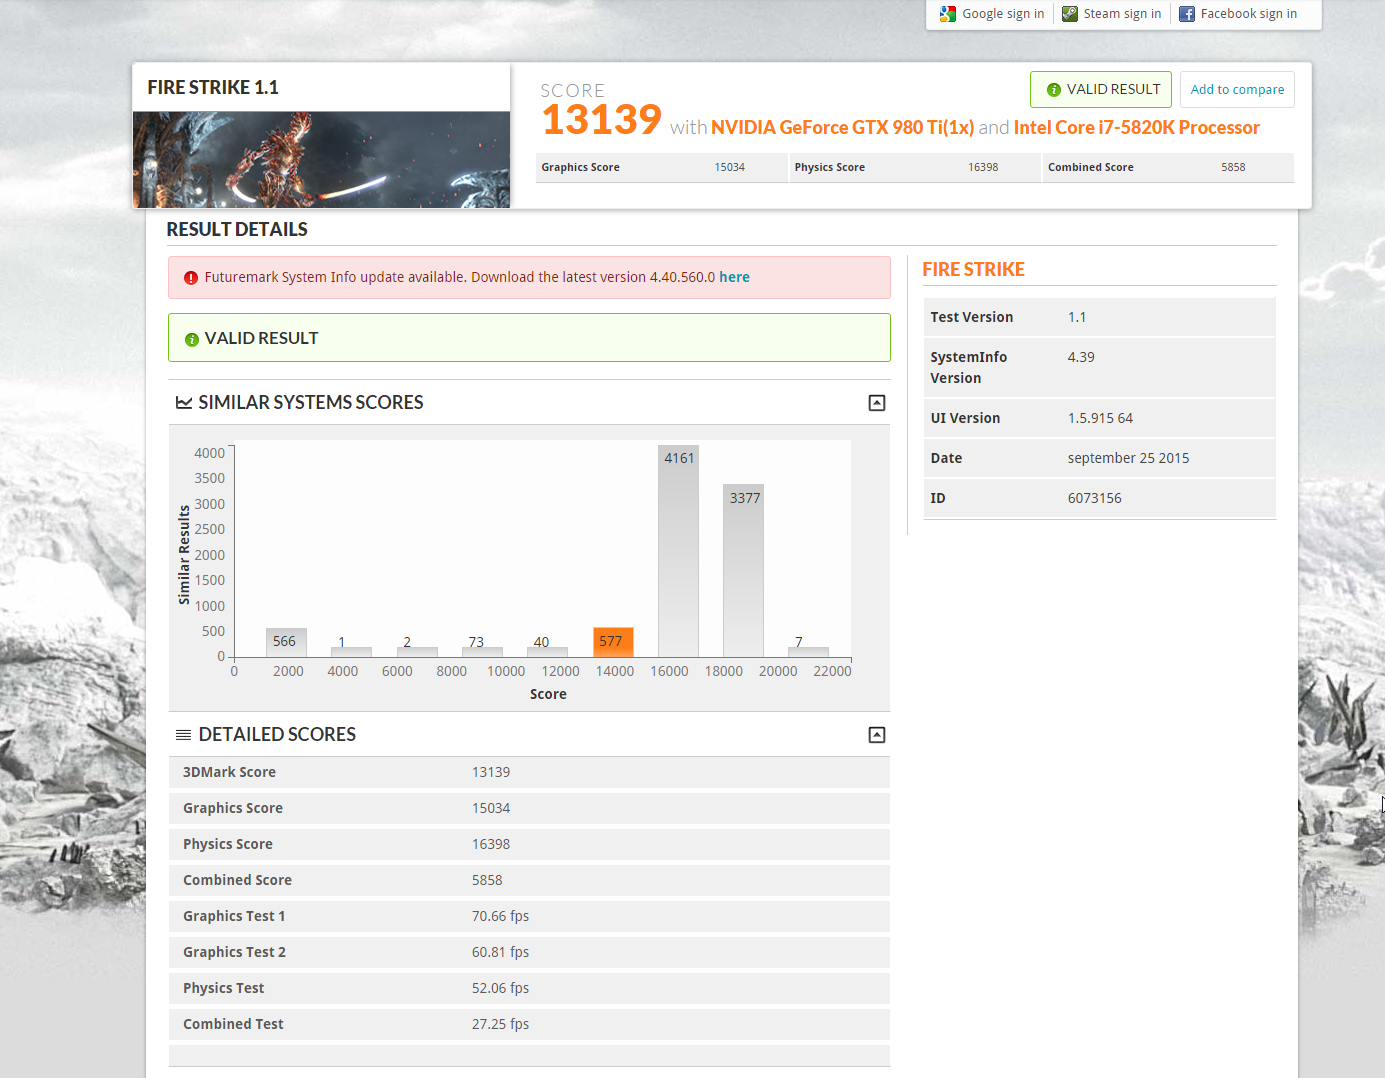
Task: Click the 3377 bar in chart
Action: click(x=743, y=571)
